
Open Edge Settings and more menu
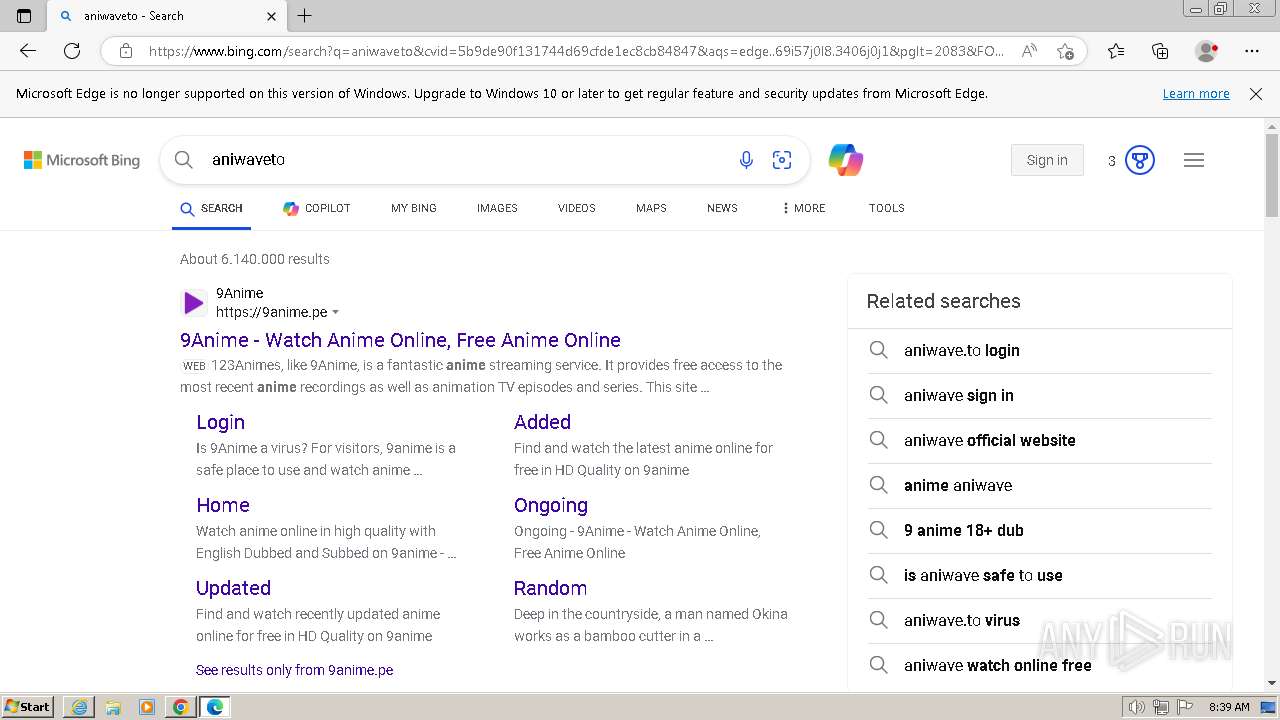pyautogui.click(x=1252, y=51)
